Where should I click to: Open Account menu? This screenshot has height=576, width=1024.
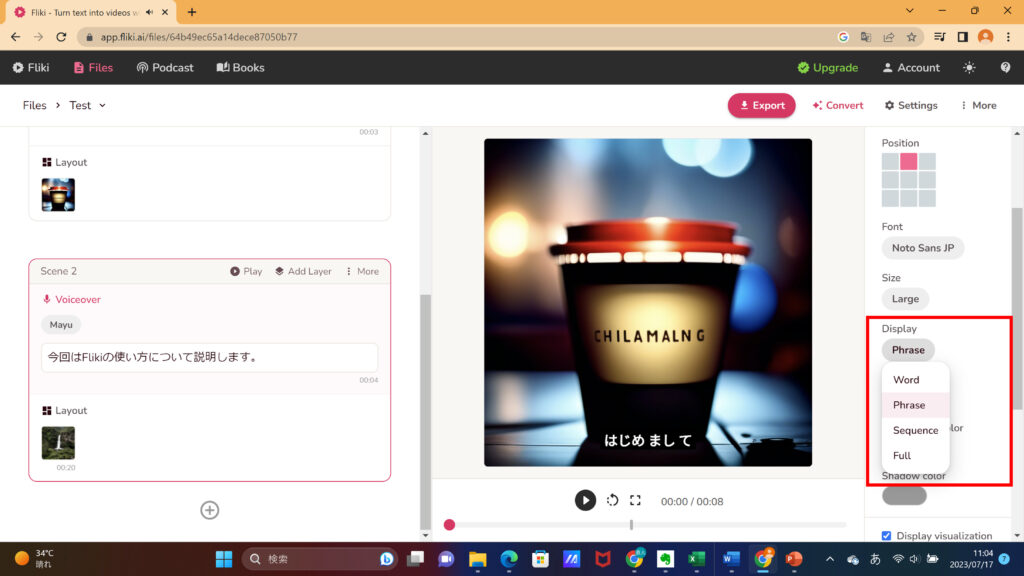(x=911, y=67)
